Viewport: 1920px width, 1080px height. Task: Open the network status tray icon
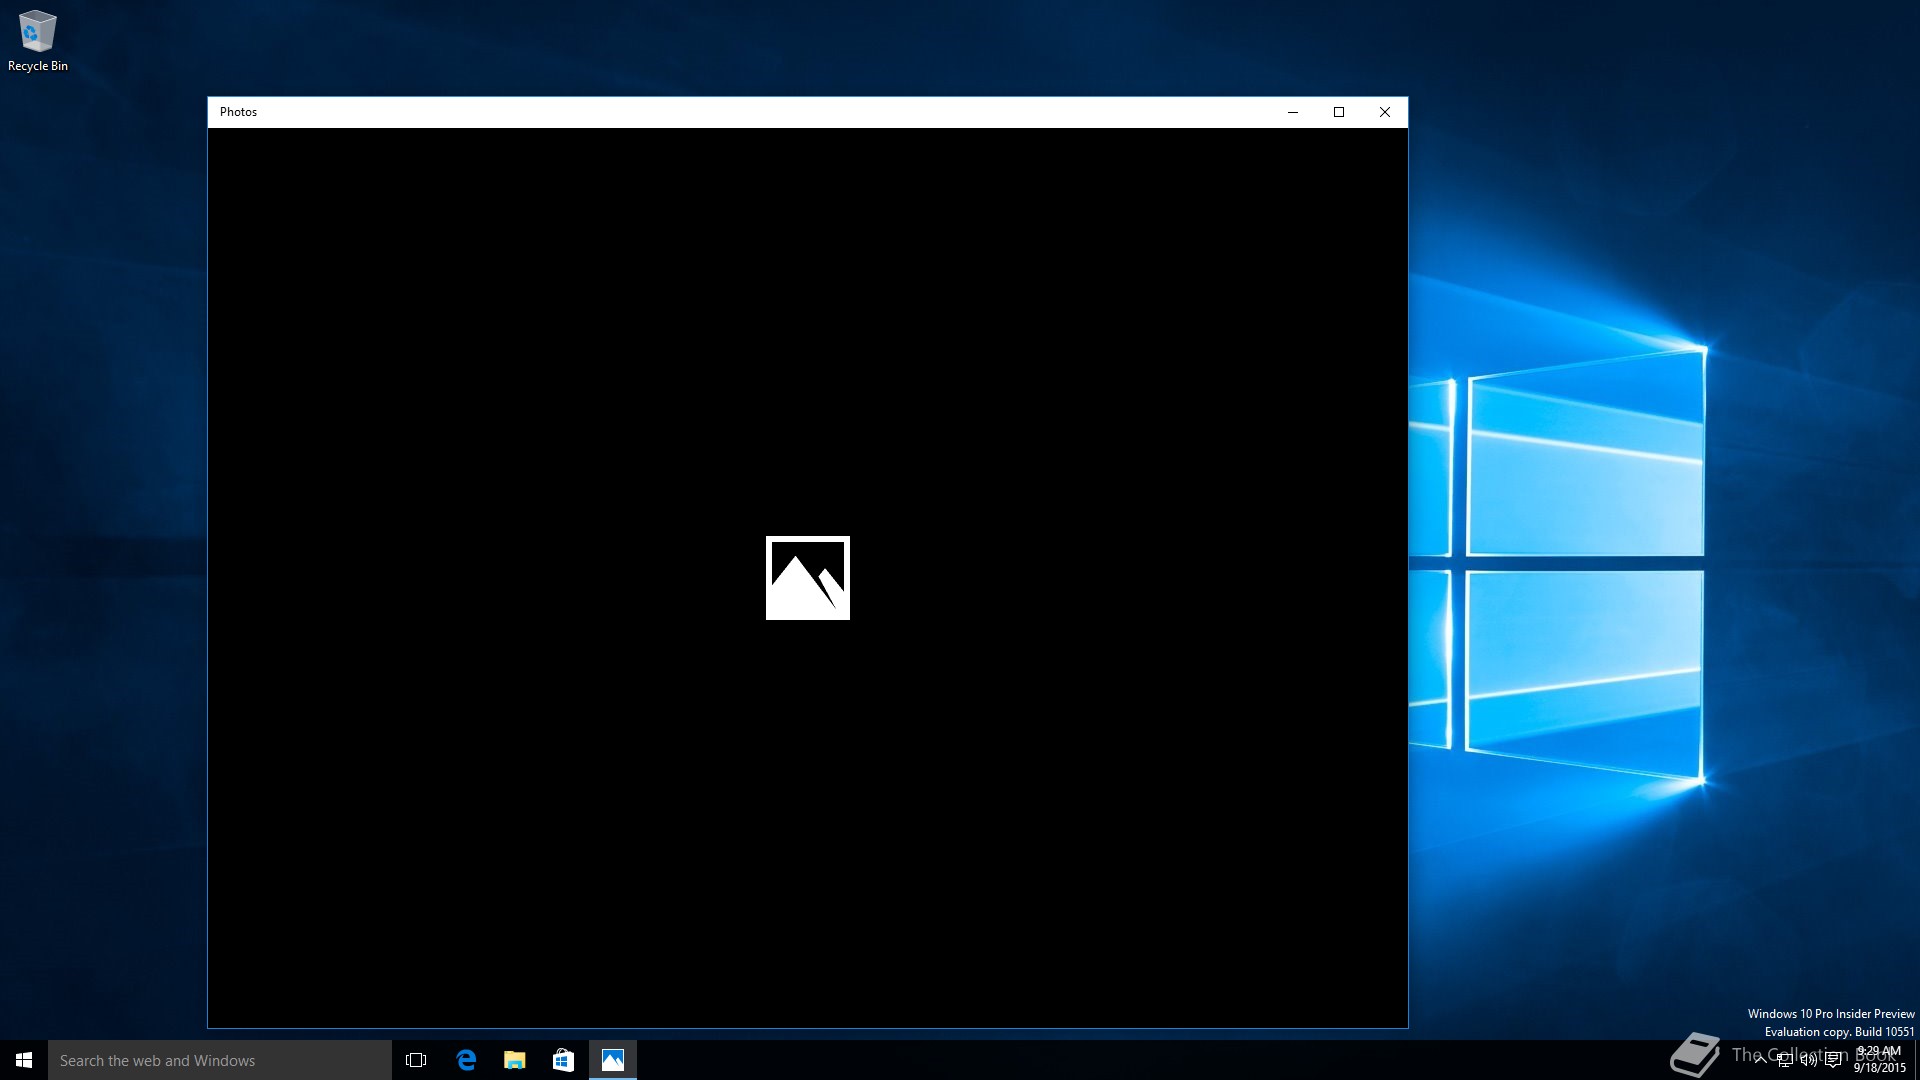coord(1785,1060)
